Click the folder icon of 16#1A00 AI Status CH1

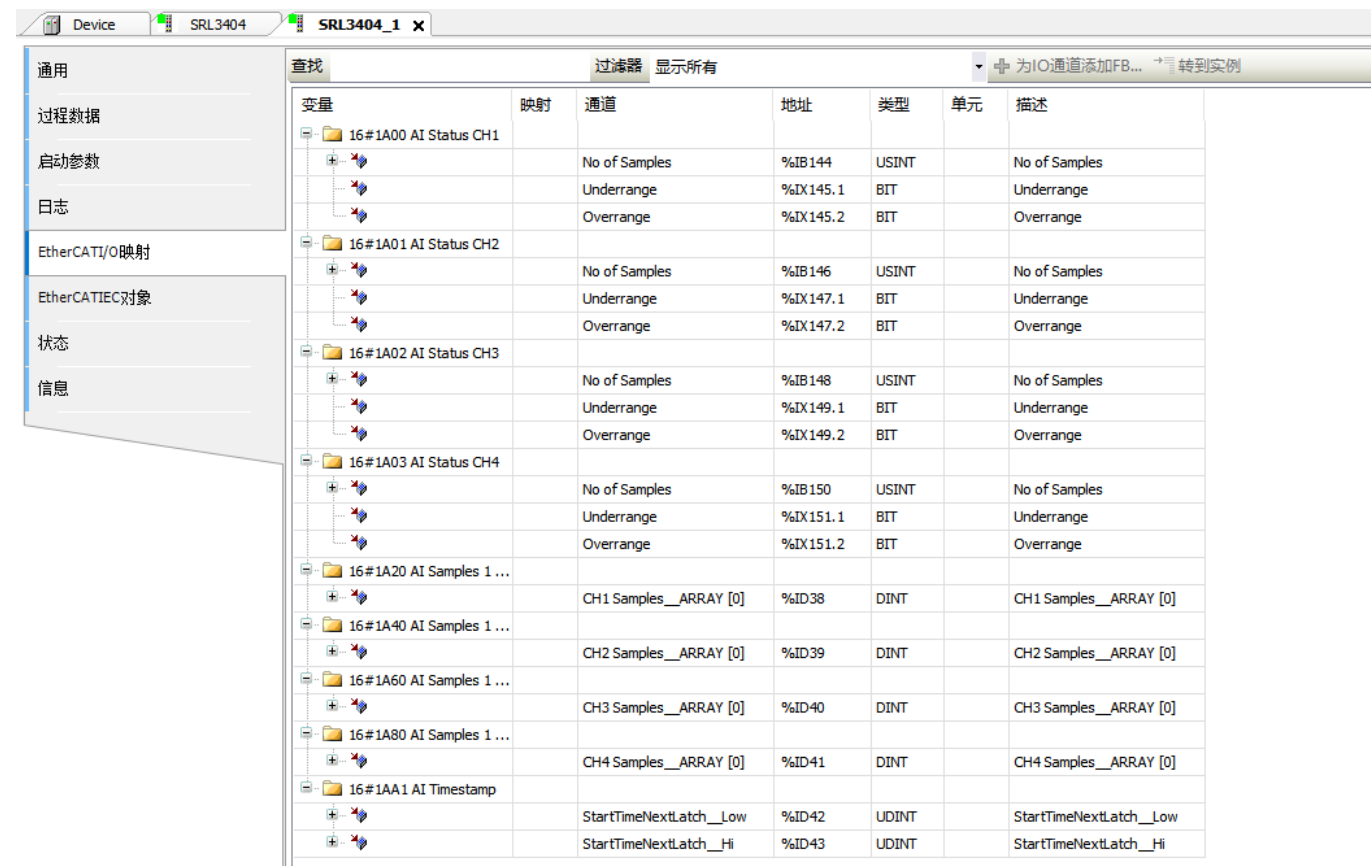point(332,135)
